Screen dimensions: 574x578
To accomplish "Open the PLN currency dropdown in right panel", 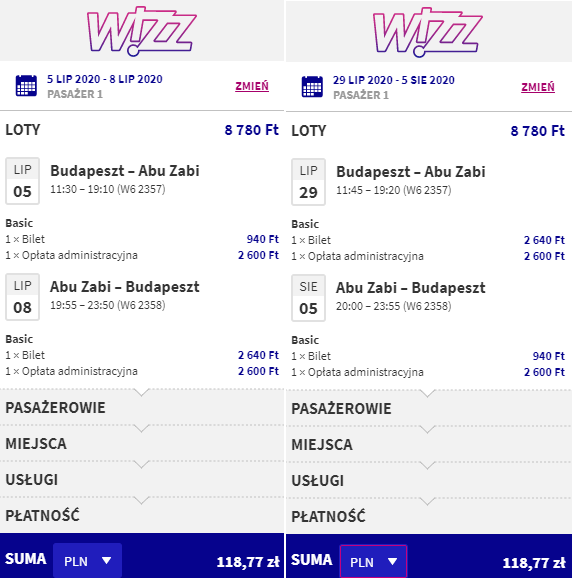I will 373,561.
